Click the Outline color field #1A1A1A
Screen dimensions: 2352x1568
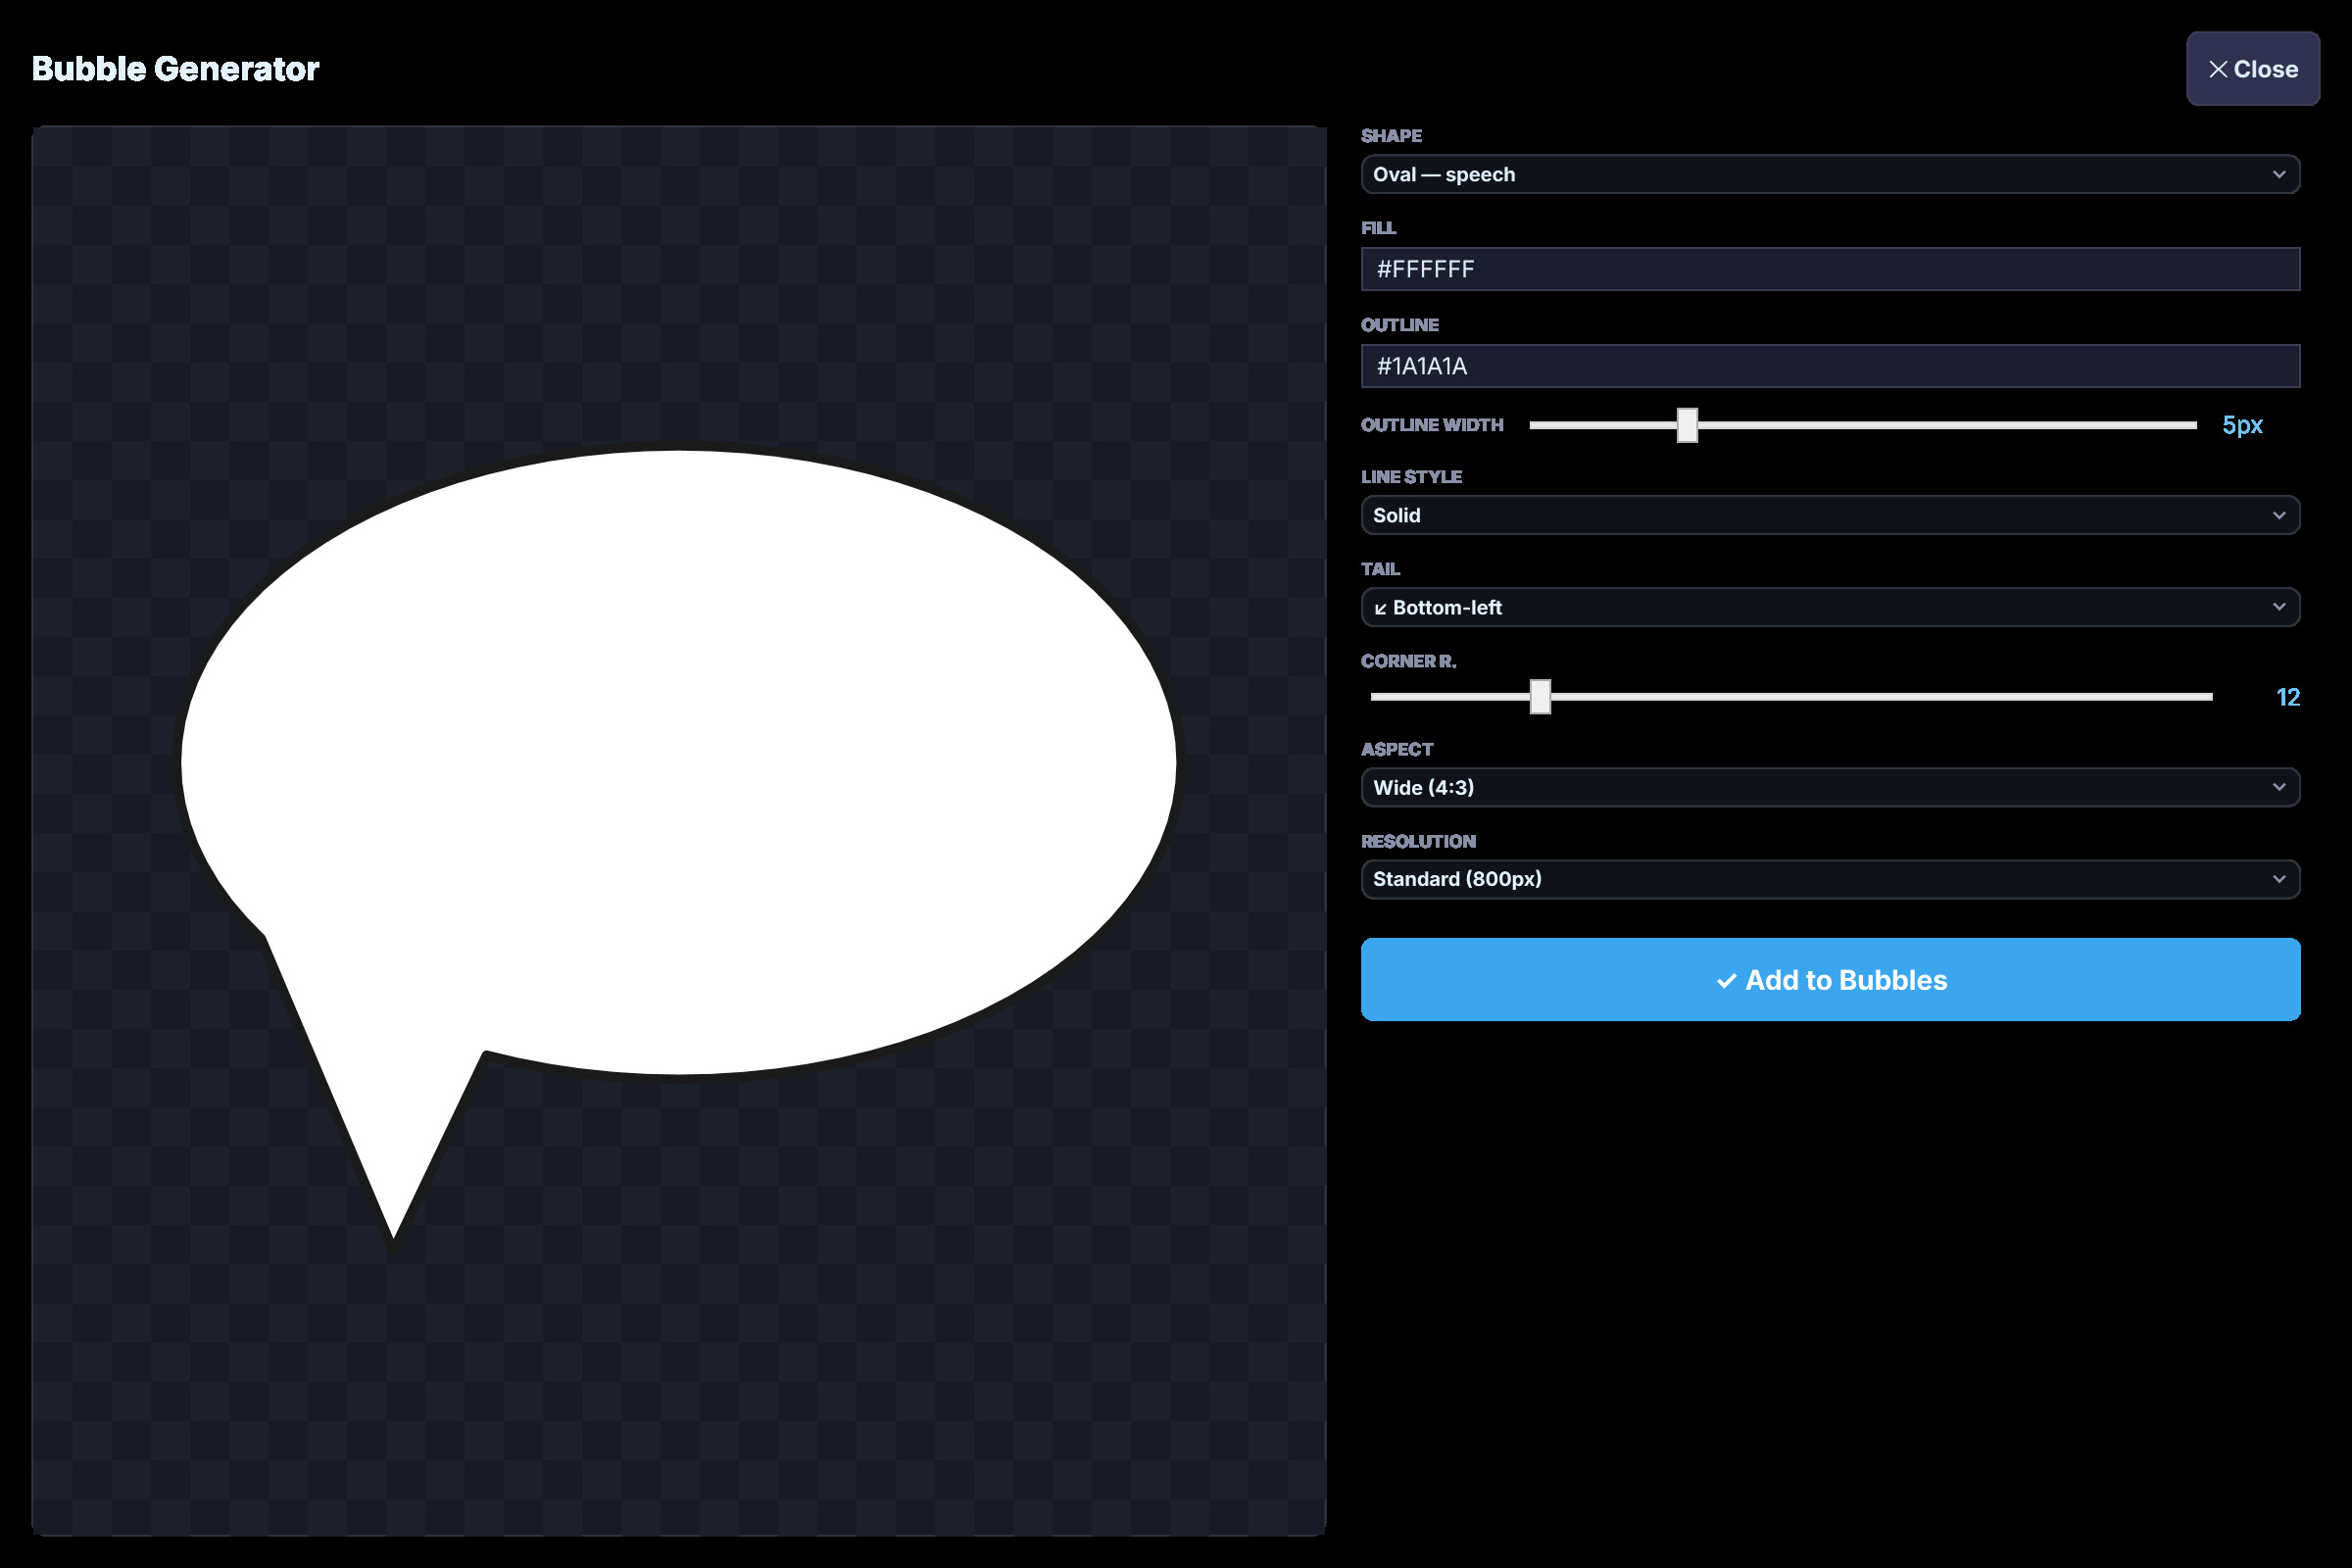pos(1830,366)
